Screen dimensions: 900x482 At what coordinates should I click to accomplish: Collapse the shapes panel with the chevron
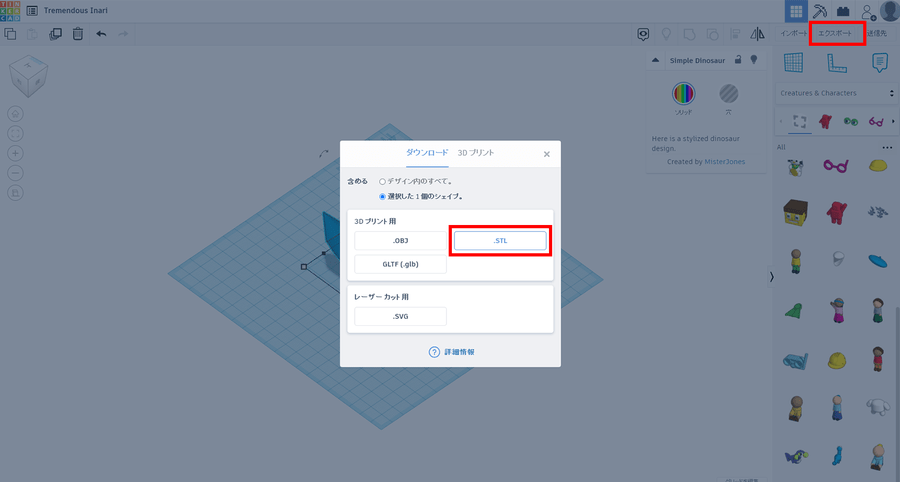[771, 277]
